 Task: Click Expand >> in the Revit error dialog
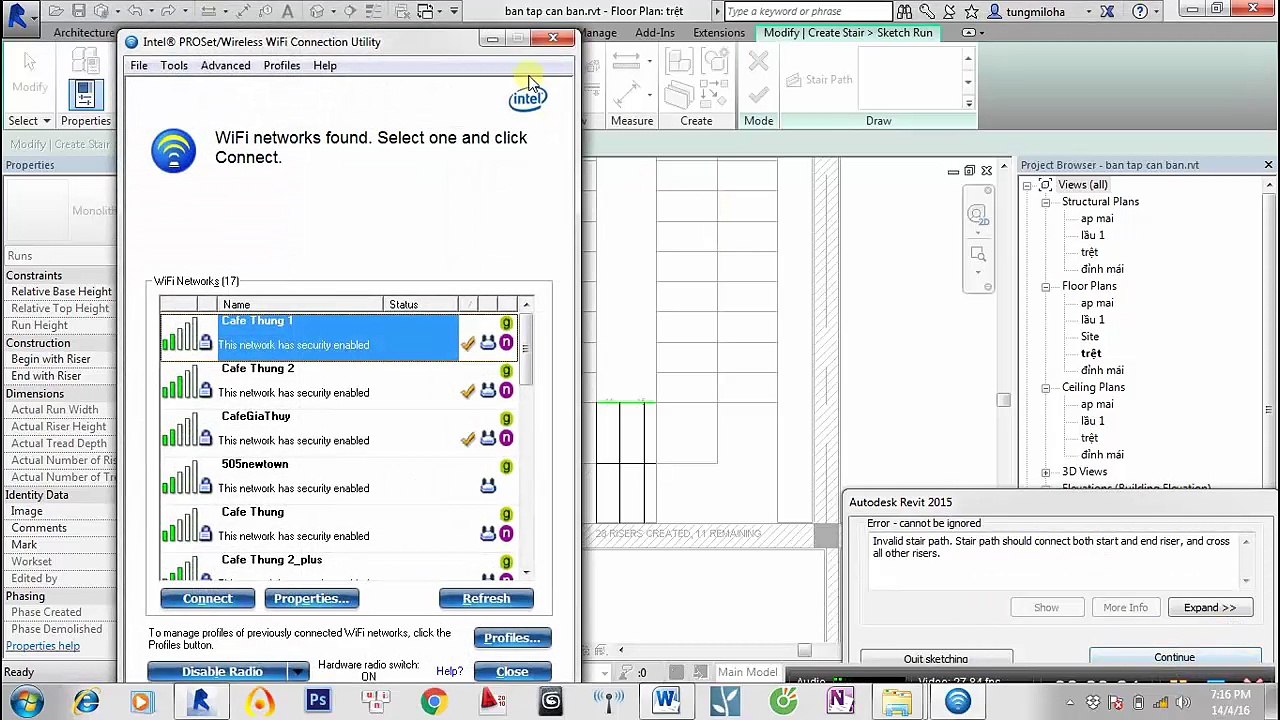tap(1210, 608)
